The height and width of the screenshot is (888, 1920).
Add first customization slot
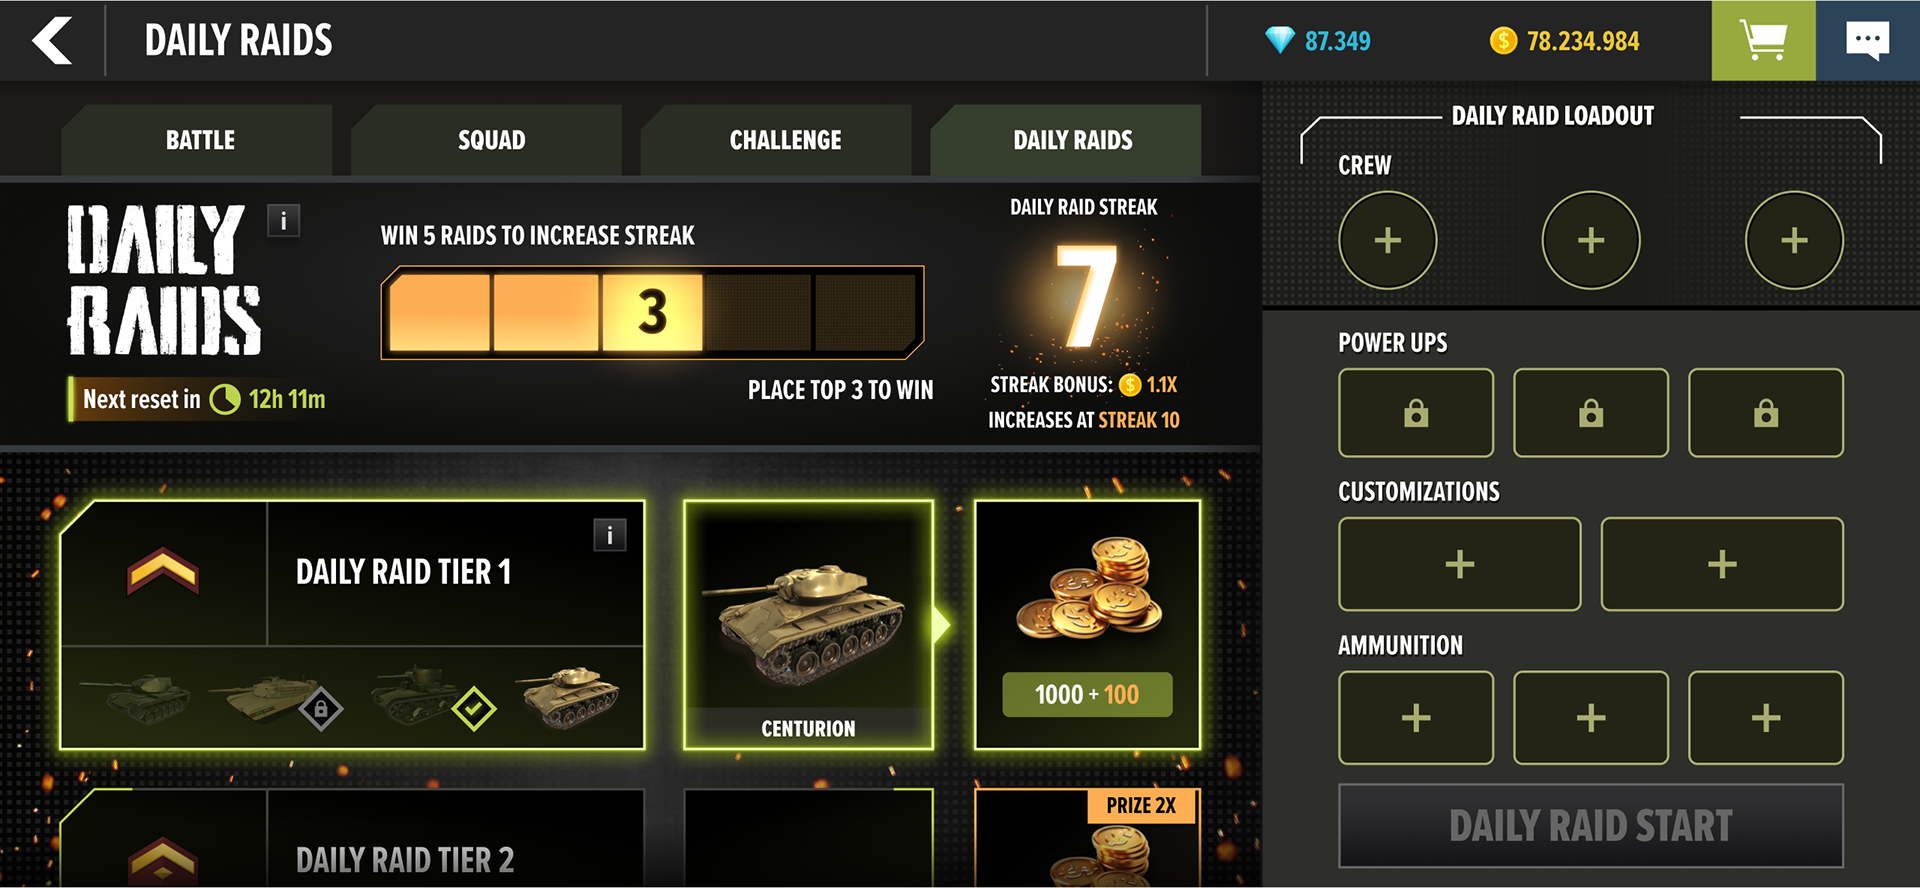[1460, 564]
